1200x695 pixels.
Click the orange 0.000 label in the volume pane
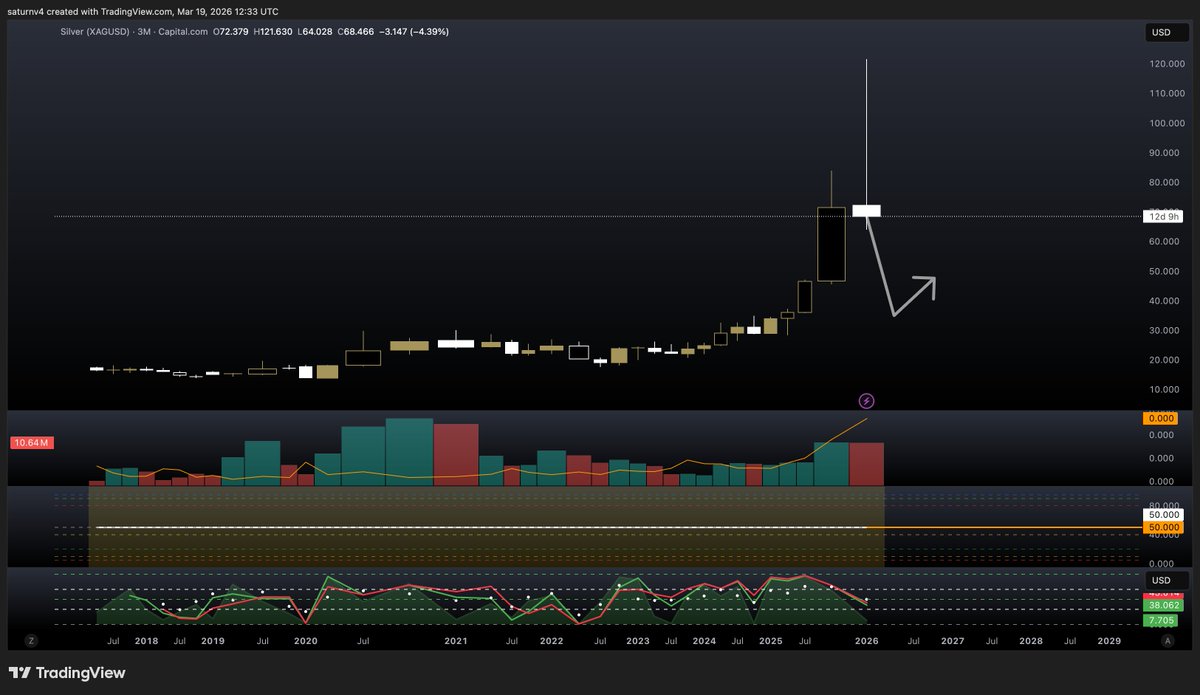[x=1161, y=419]
